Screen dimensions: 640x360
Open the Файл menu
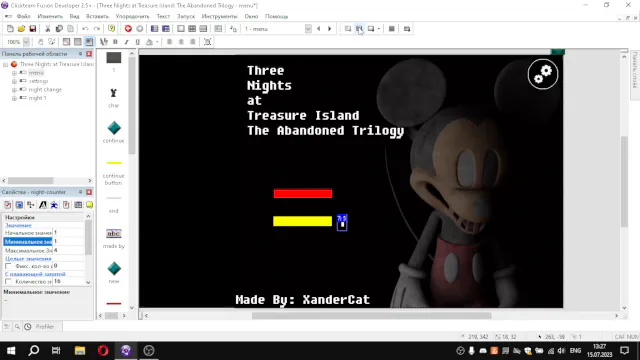pyautogui.click(x=24, y=16)
